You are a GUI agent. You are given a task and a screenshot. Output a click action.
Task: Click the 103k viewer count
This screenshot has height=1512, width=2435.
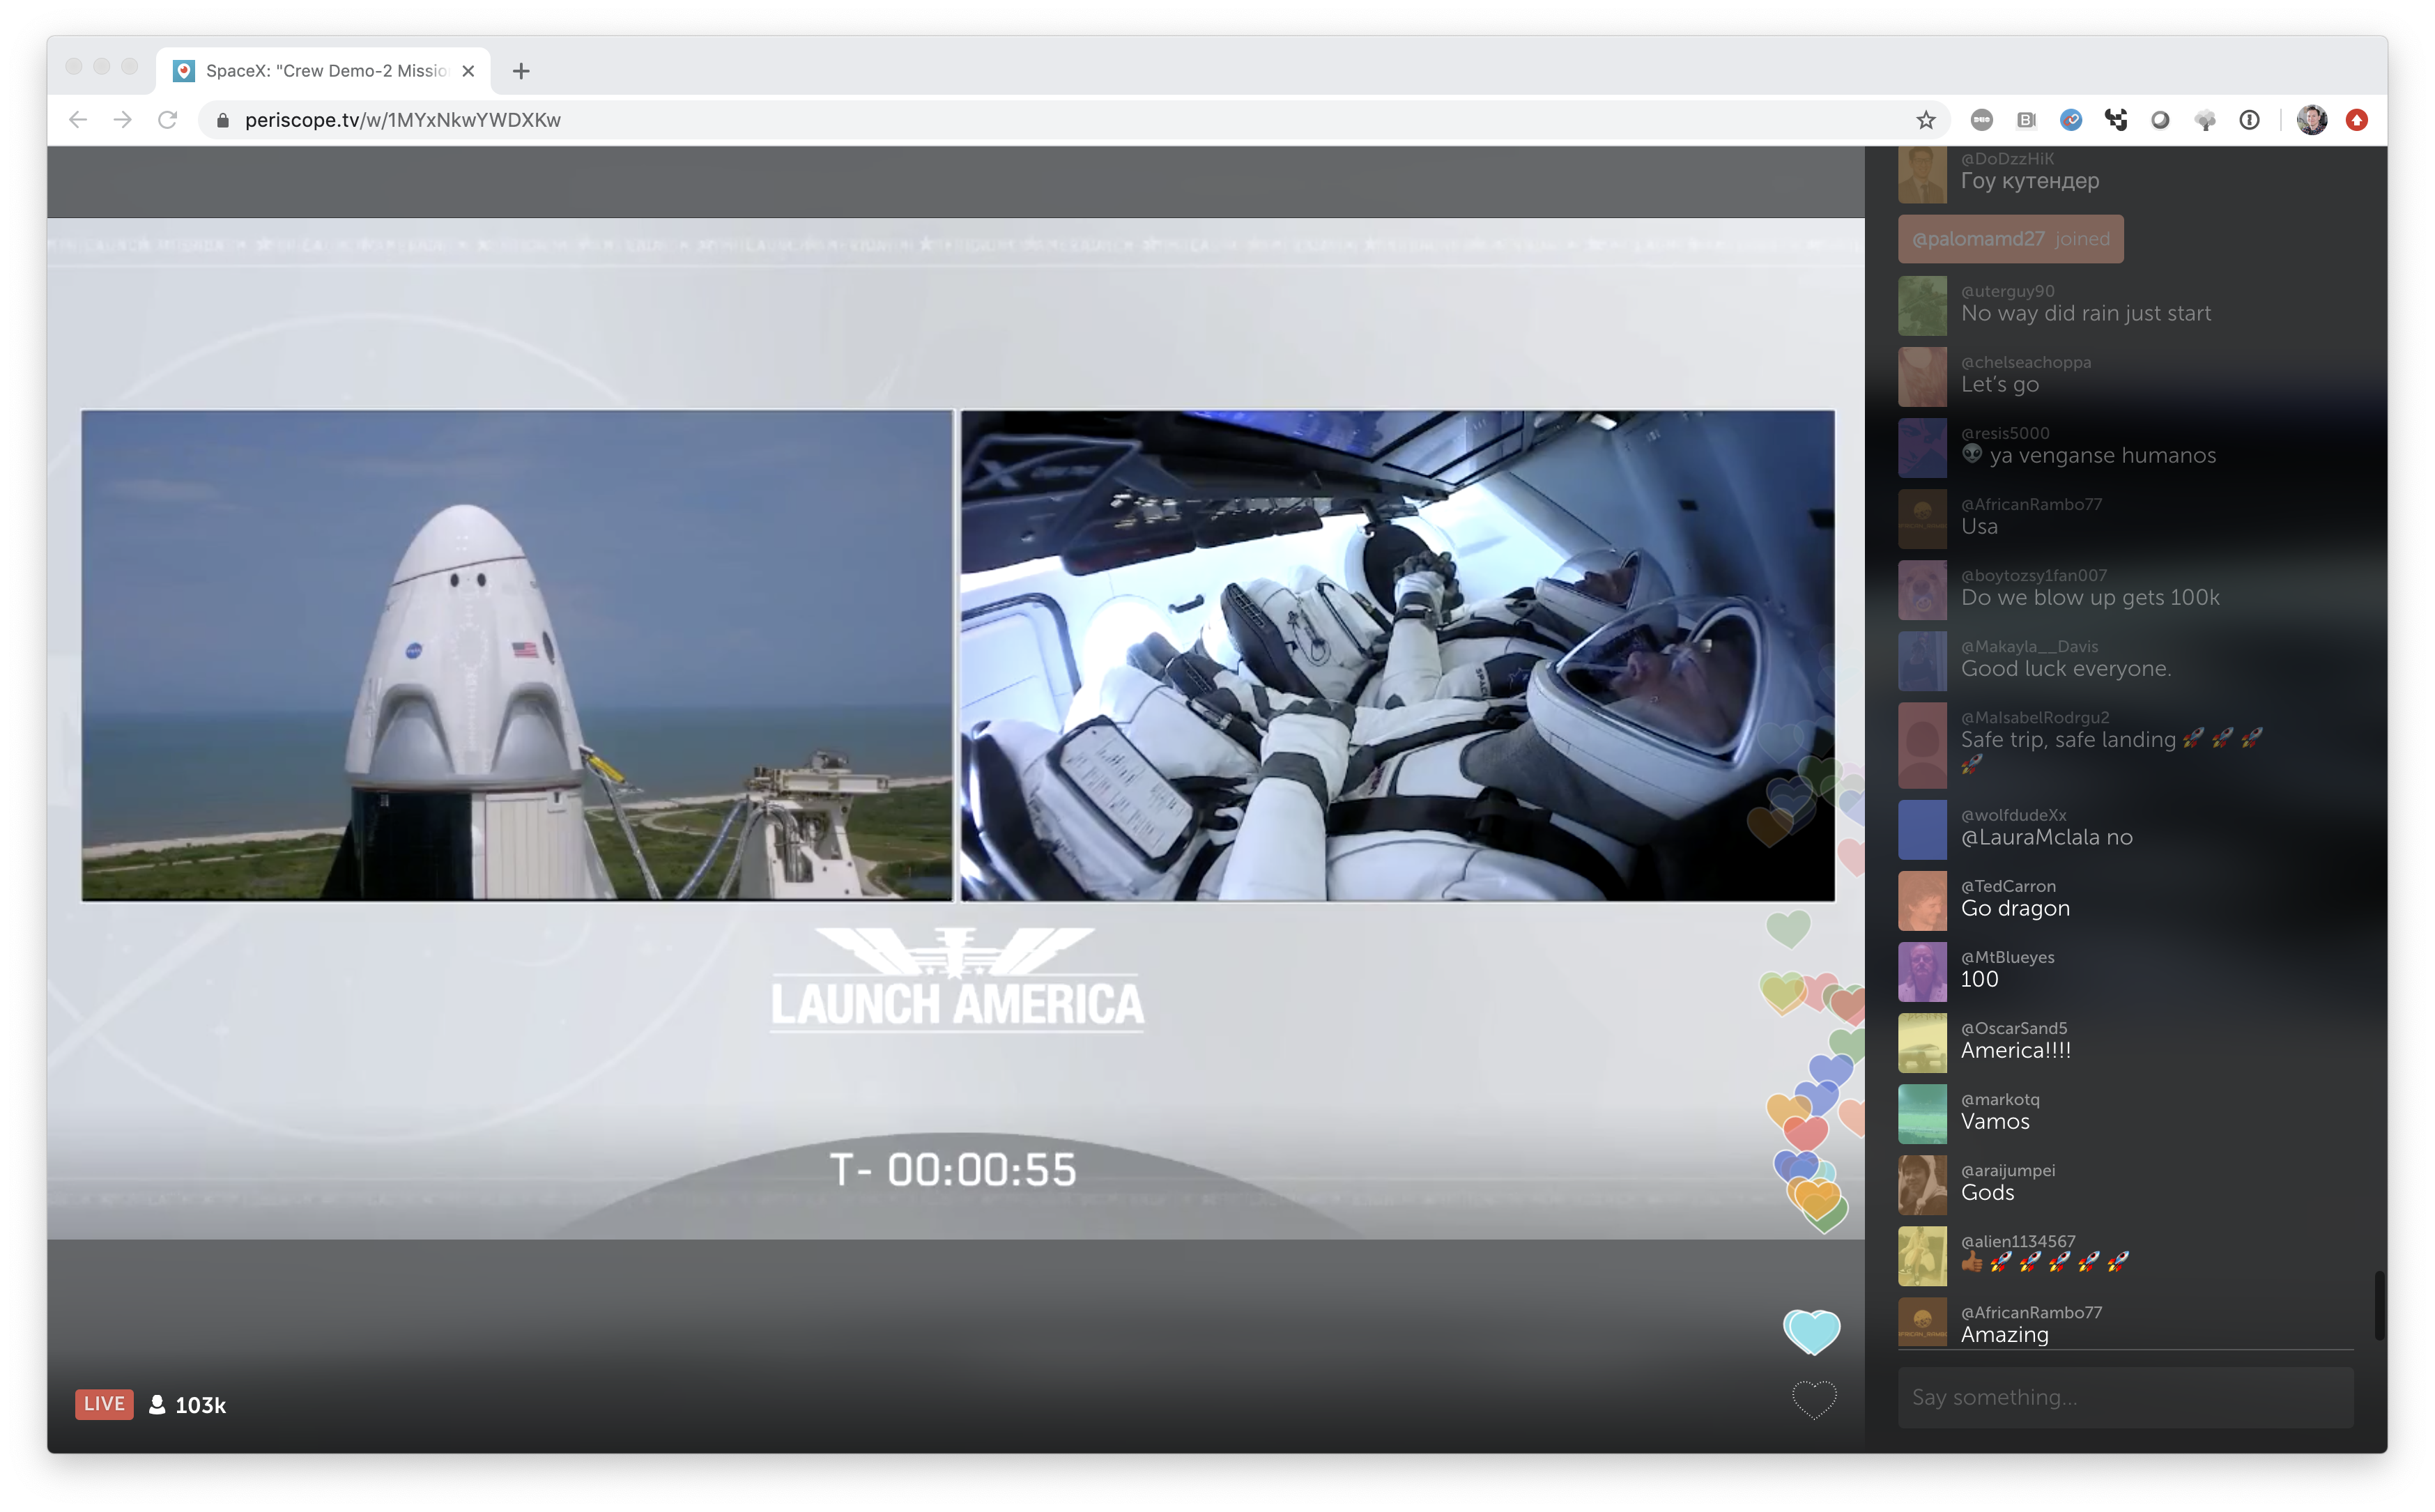200,1405
